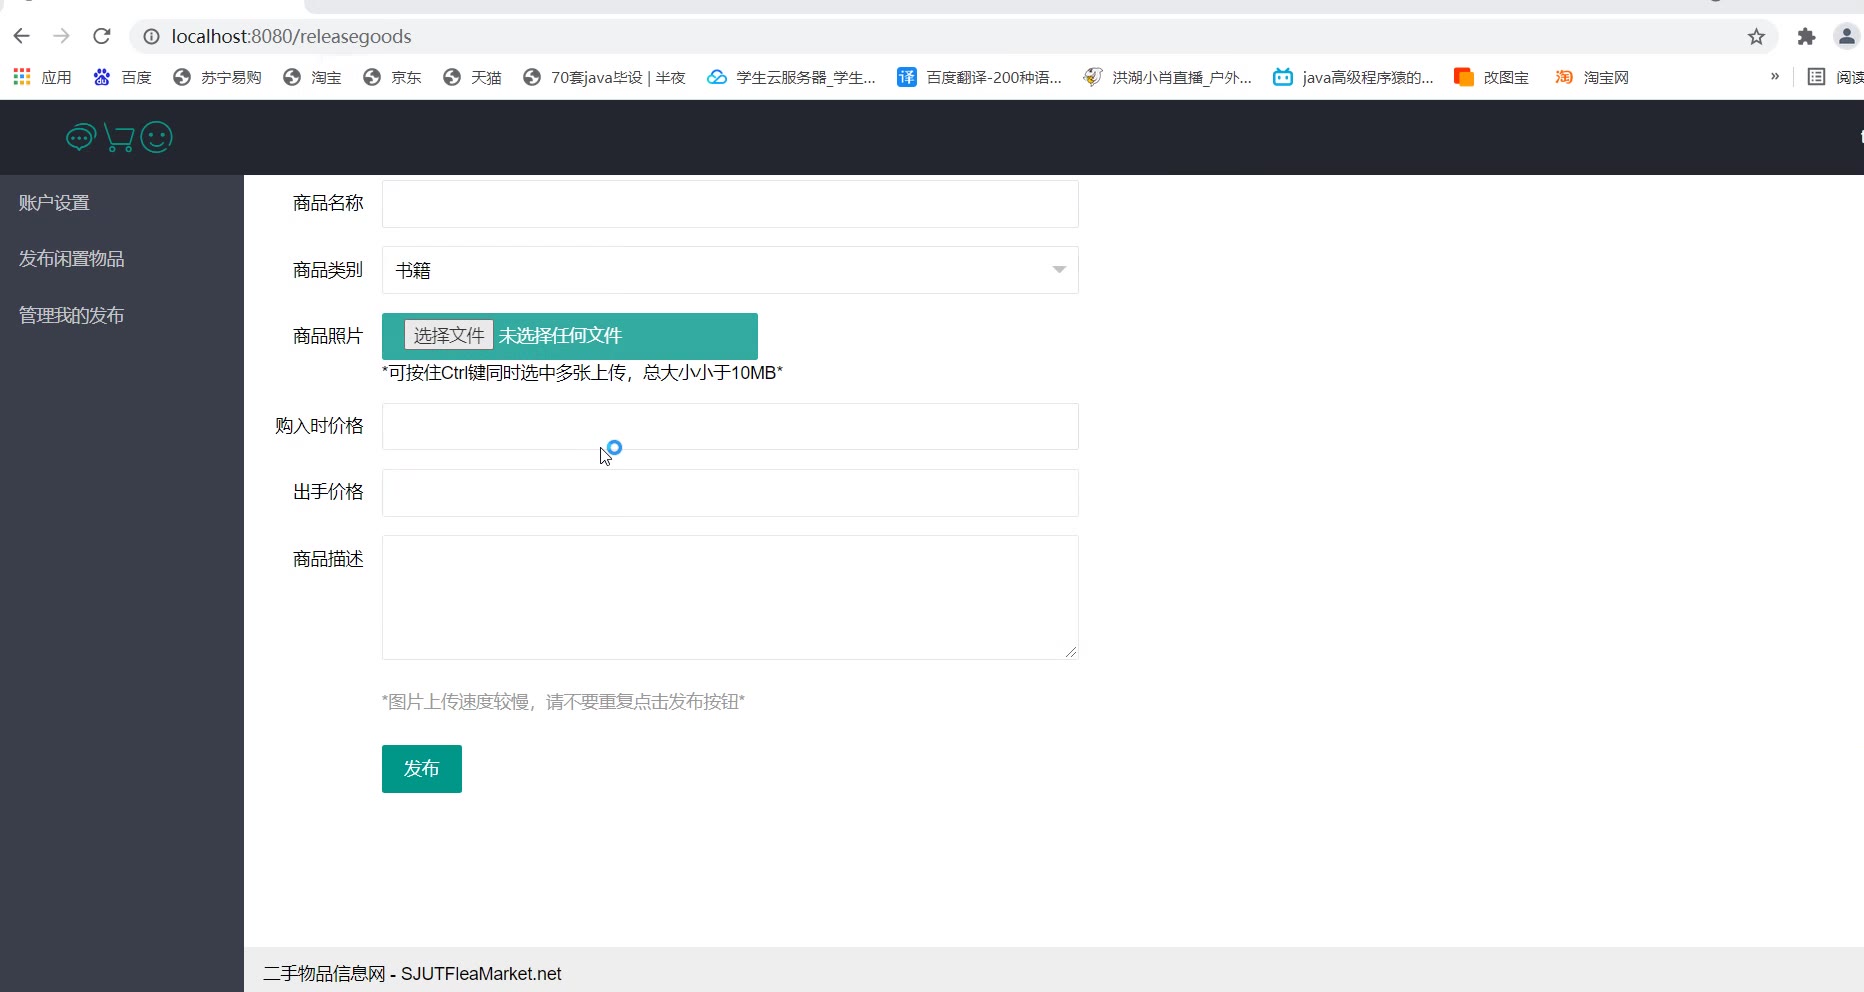Open the 应用 apps grid bookmark
Viewport: 1864px width, 992px height.
click(x=42, y=77)
